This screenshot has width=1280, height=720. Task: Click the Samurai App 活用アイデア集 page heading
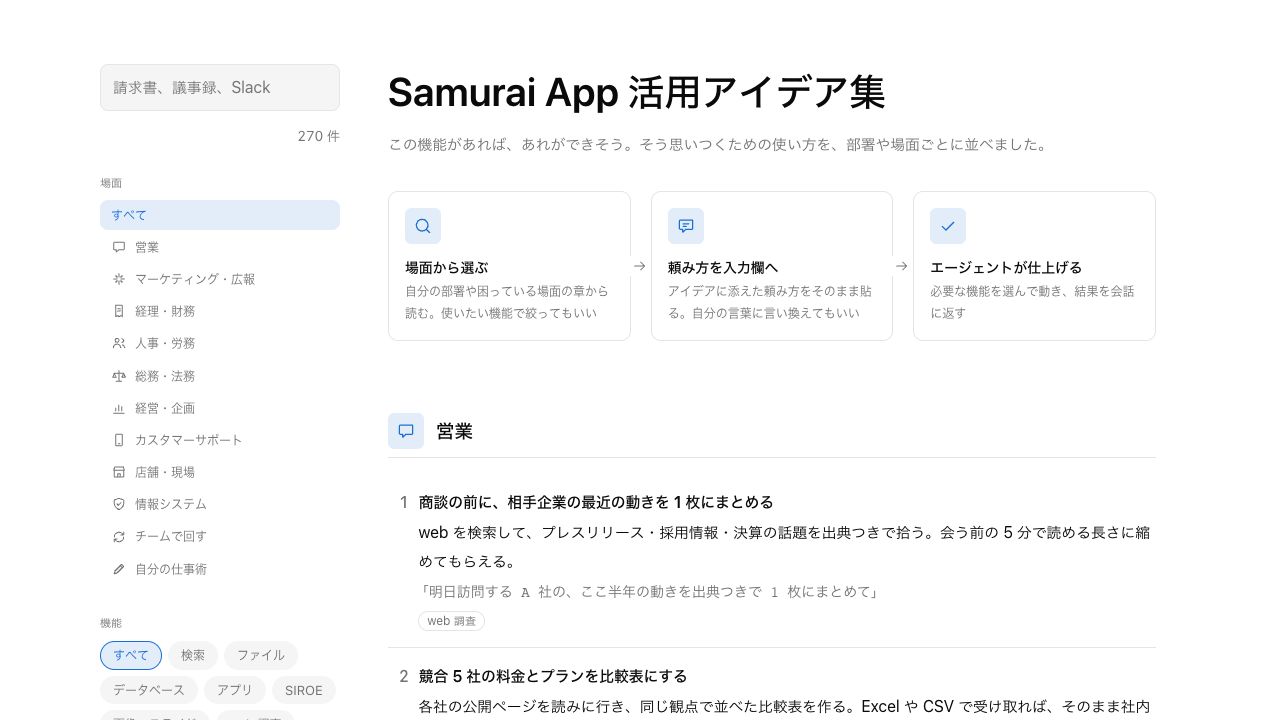pyautogui.click(x=637, y=92)
